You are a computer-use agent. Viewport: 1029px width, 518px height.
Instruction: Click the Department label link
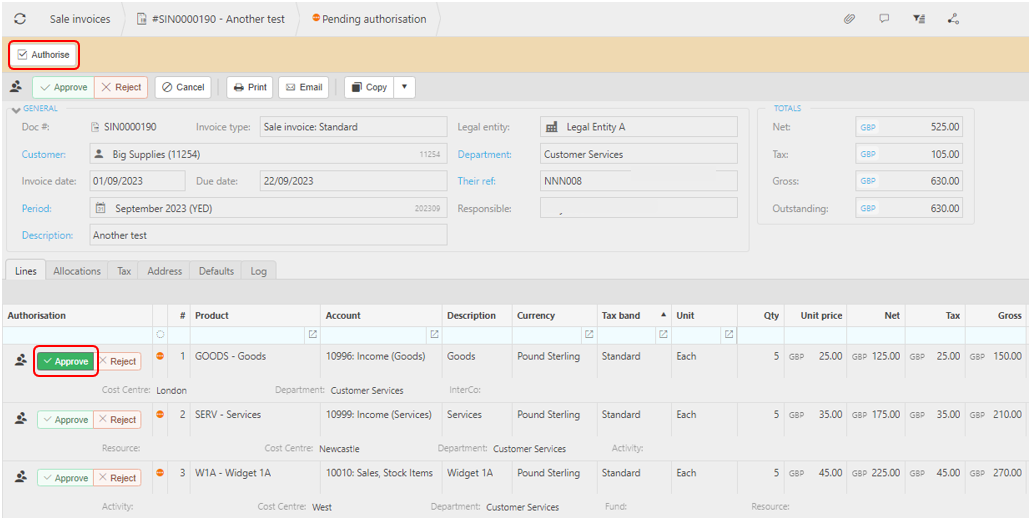(482, 154)
